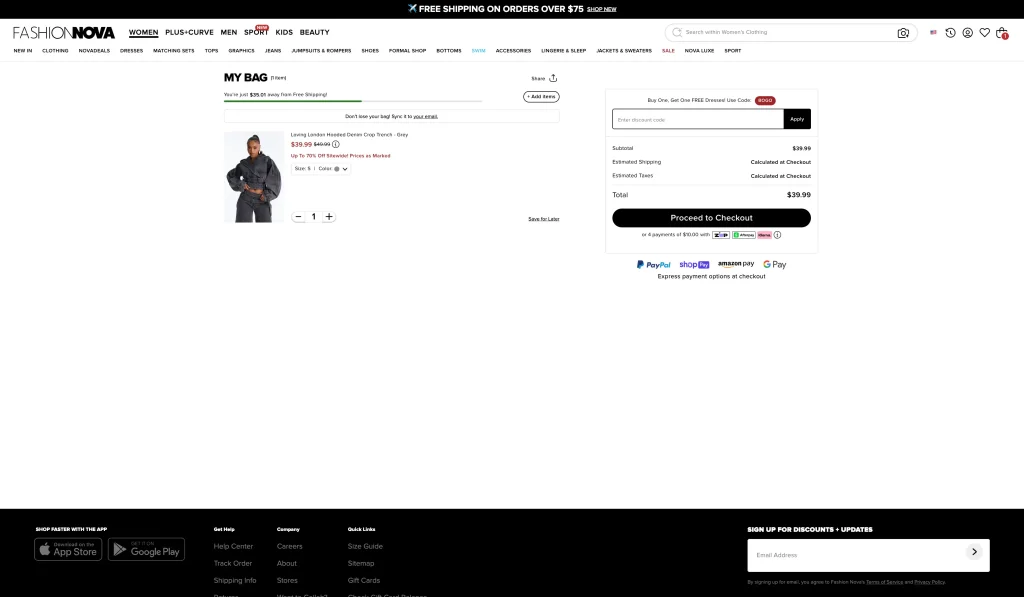The height and width of the screenshot is (597, 1024).
Task: View order history via the clock icon
Action: (x=950, y=32)
